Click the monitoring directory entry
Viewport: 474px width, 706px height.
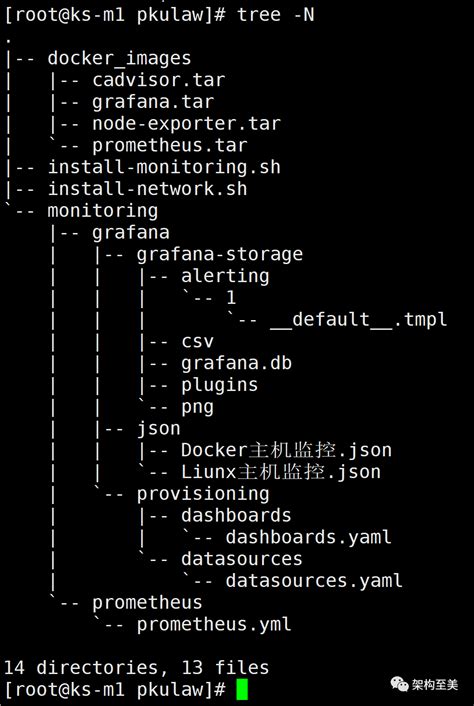[x=103, y=211]
